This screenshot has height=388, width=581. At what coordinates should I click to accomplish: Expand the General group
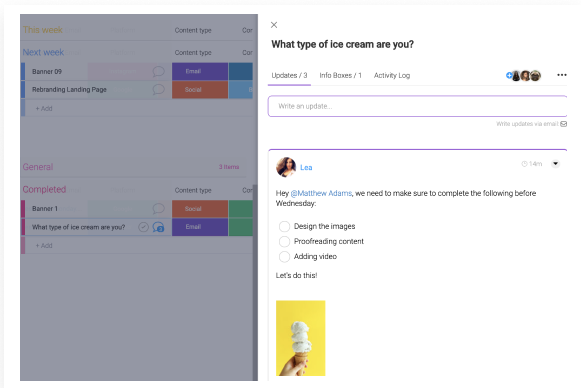[x=38, y=167]
